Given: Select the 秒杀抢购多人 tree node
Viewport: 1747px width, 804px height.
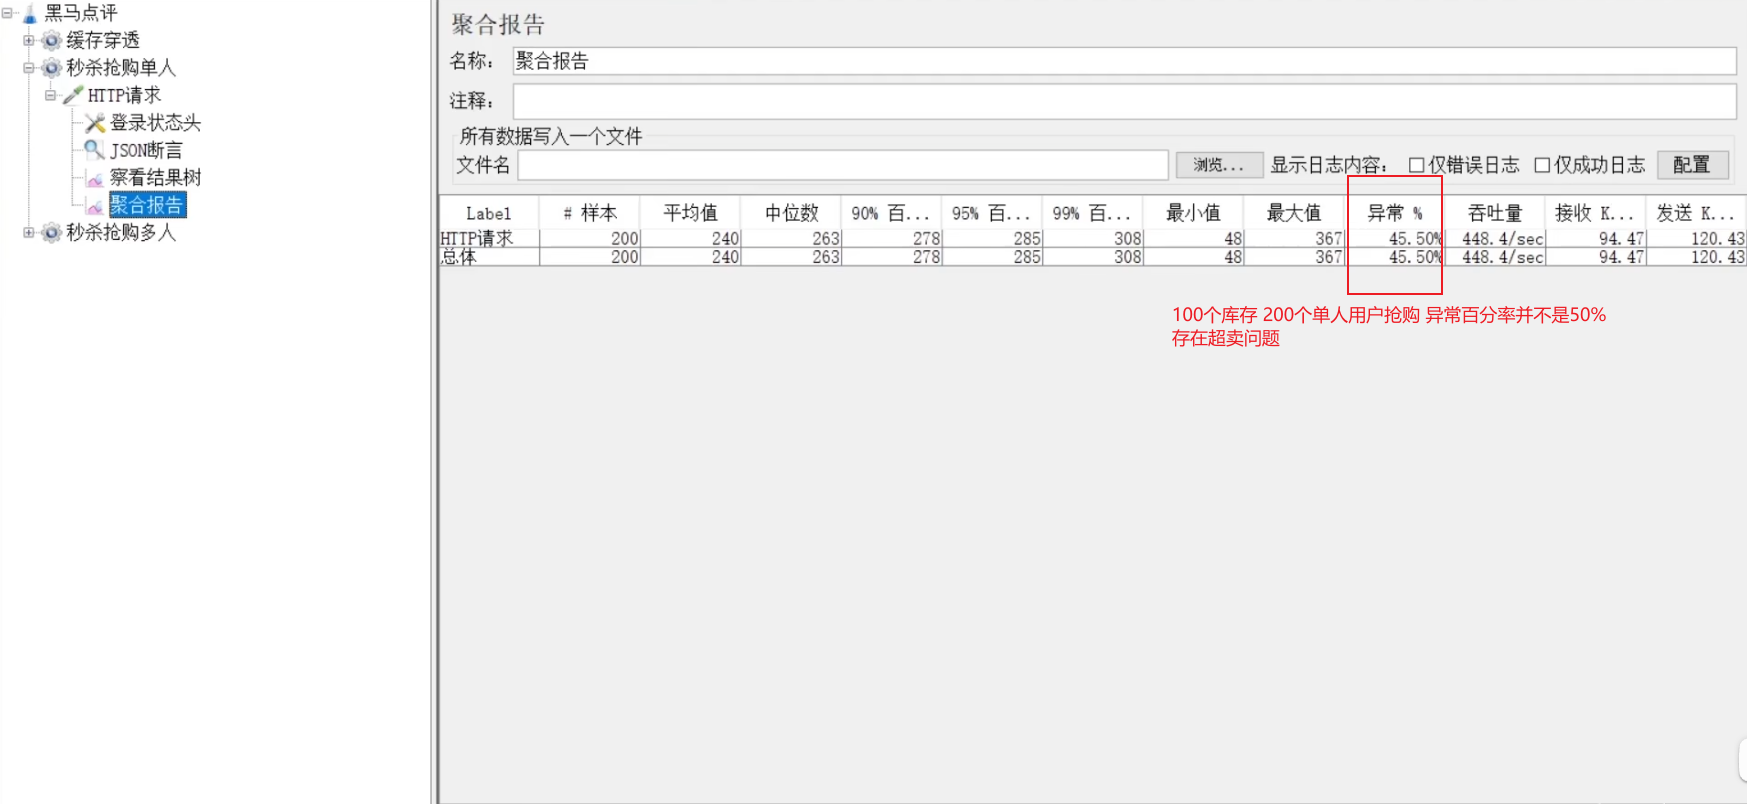Looking at the screenshot, I should [x=121, y=233].
